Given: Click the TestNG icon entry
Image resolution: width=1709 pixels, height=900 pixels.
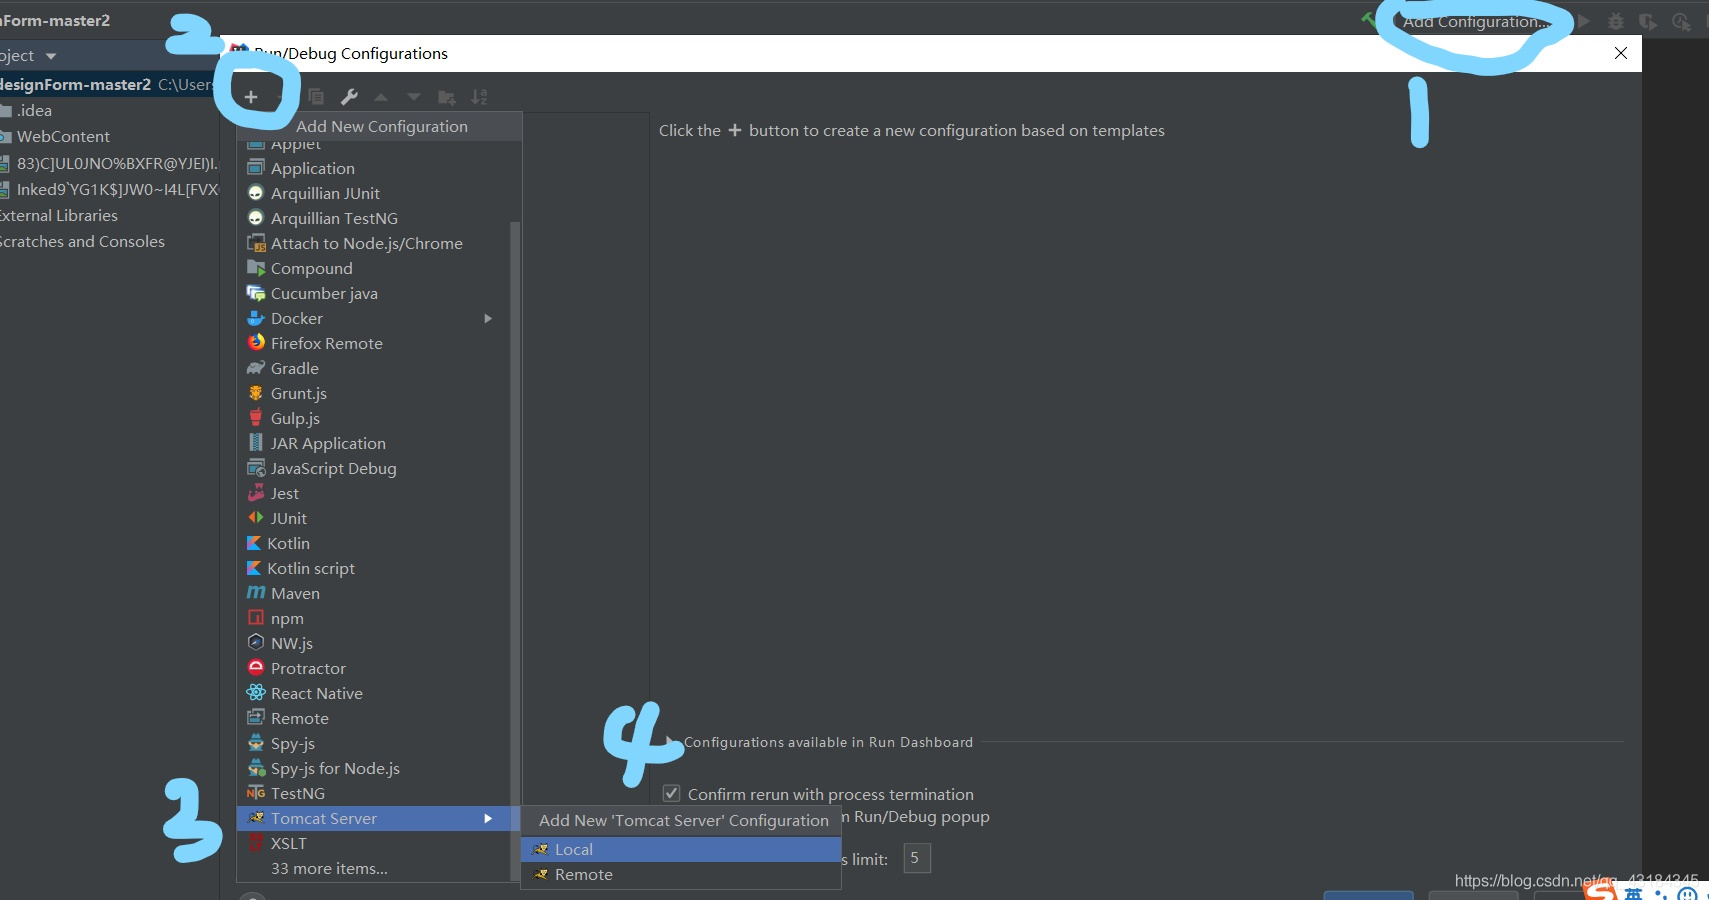Looking at the screenshot, I should pos(256,793).
